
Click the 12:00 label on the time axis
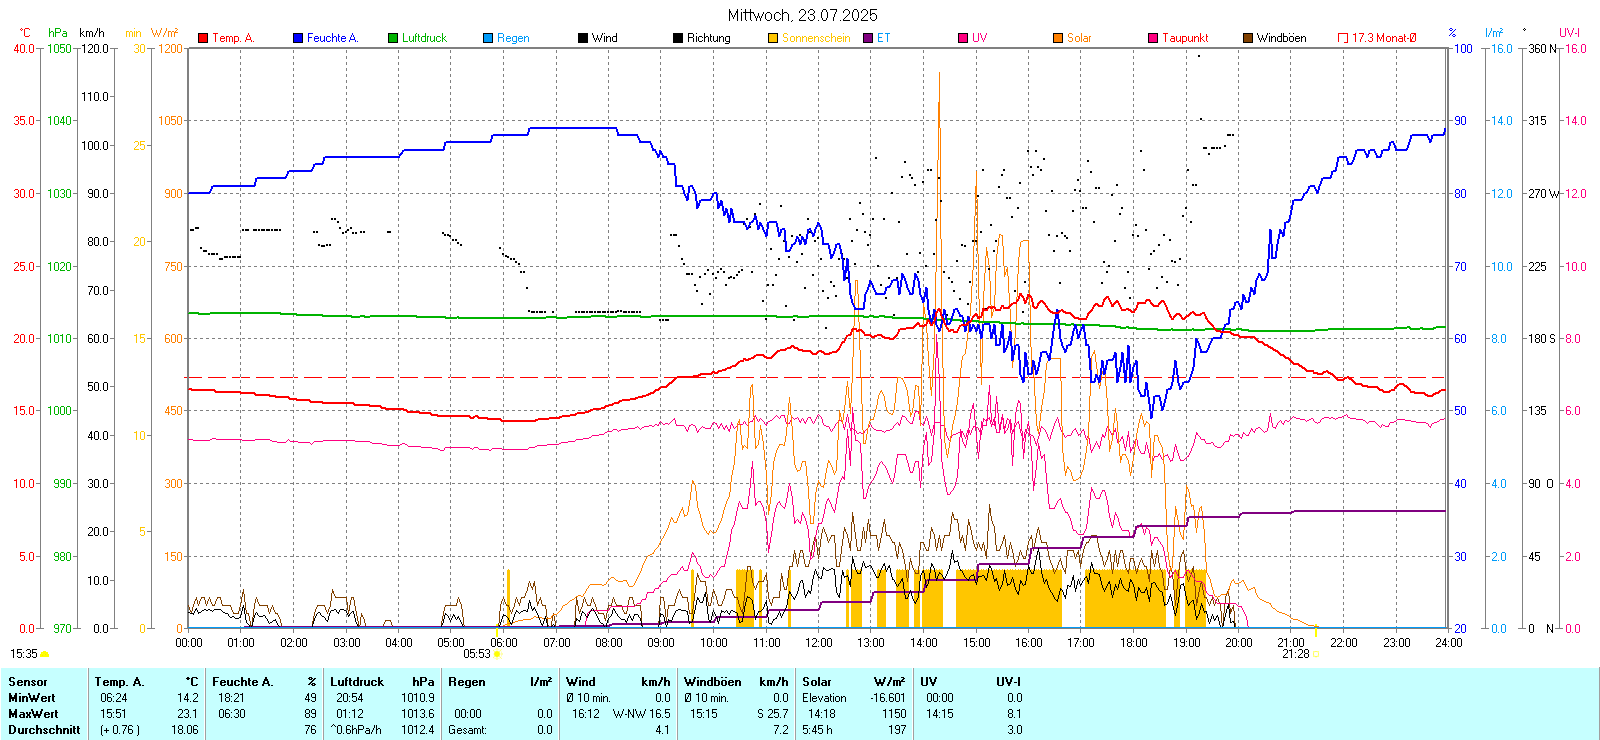[x=818, y=643]
